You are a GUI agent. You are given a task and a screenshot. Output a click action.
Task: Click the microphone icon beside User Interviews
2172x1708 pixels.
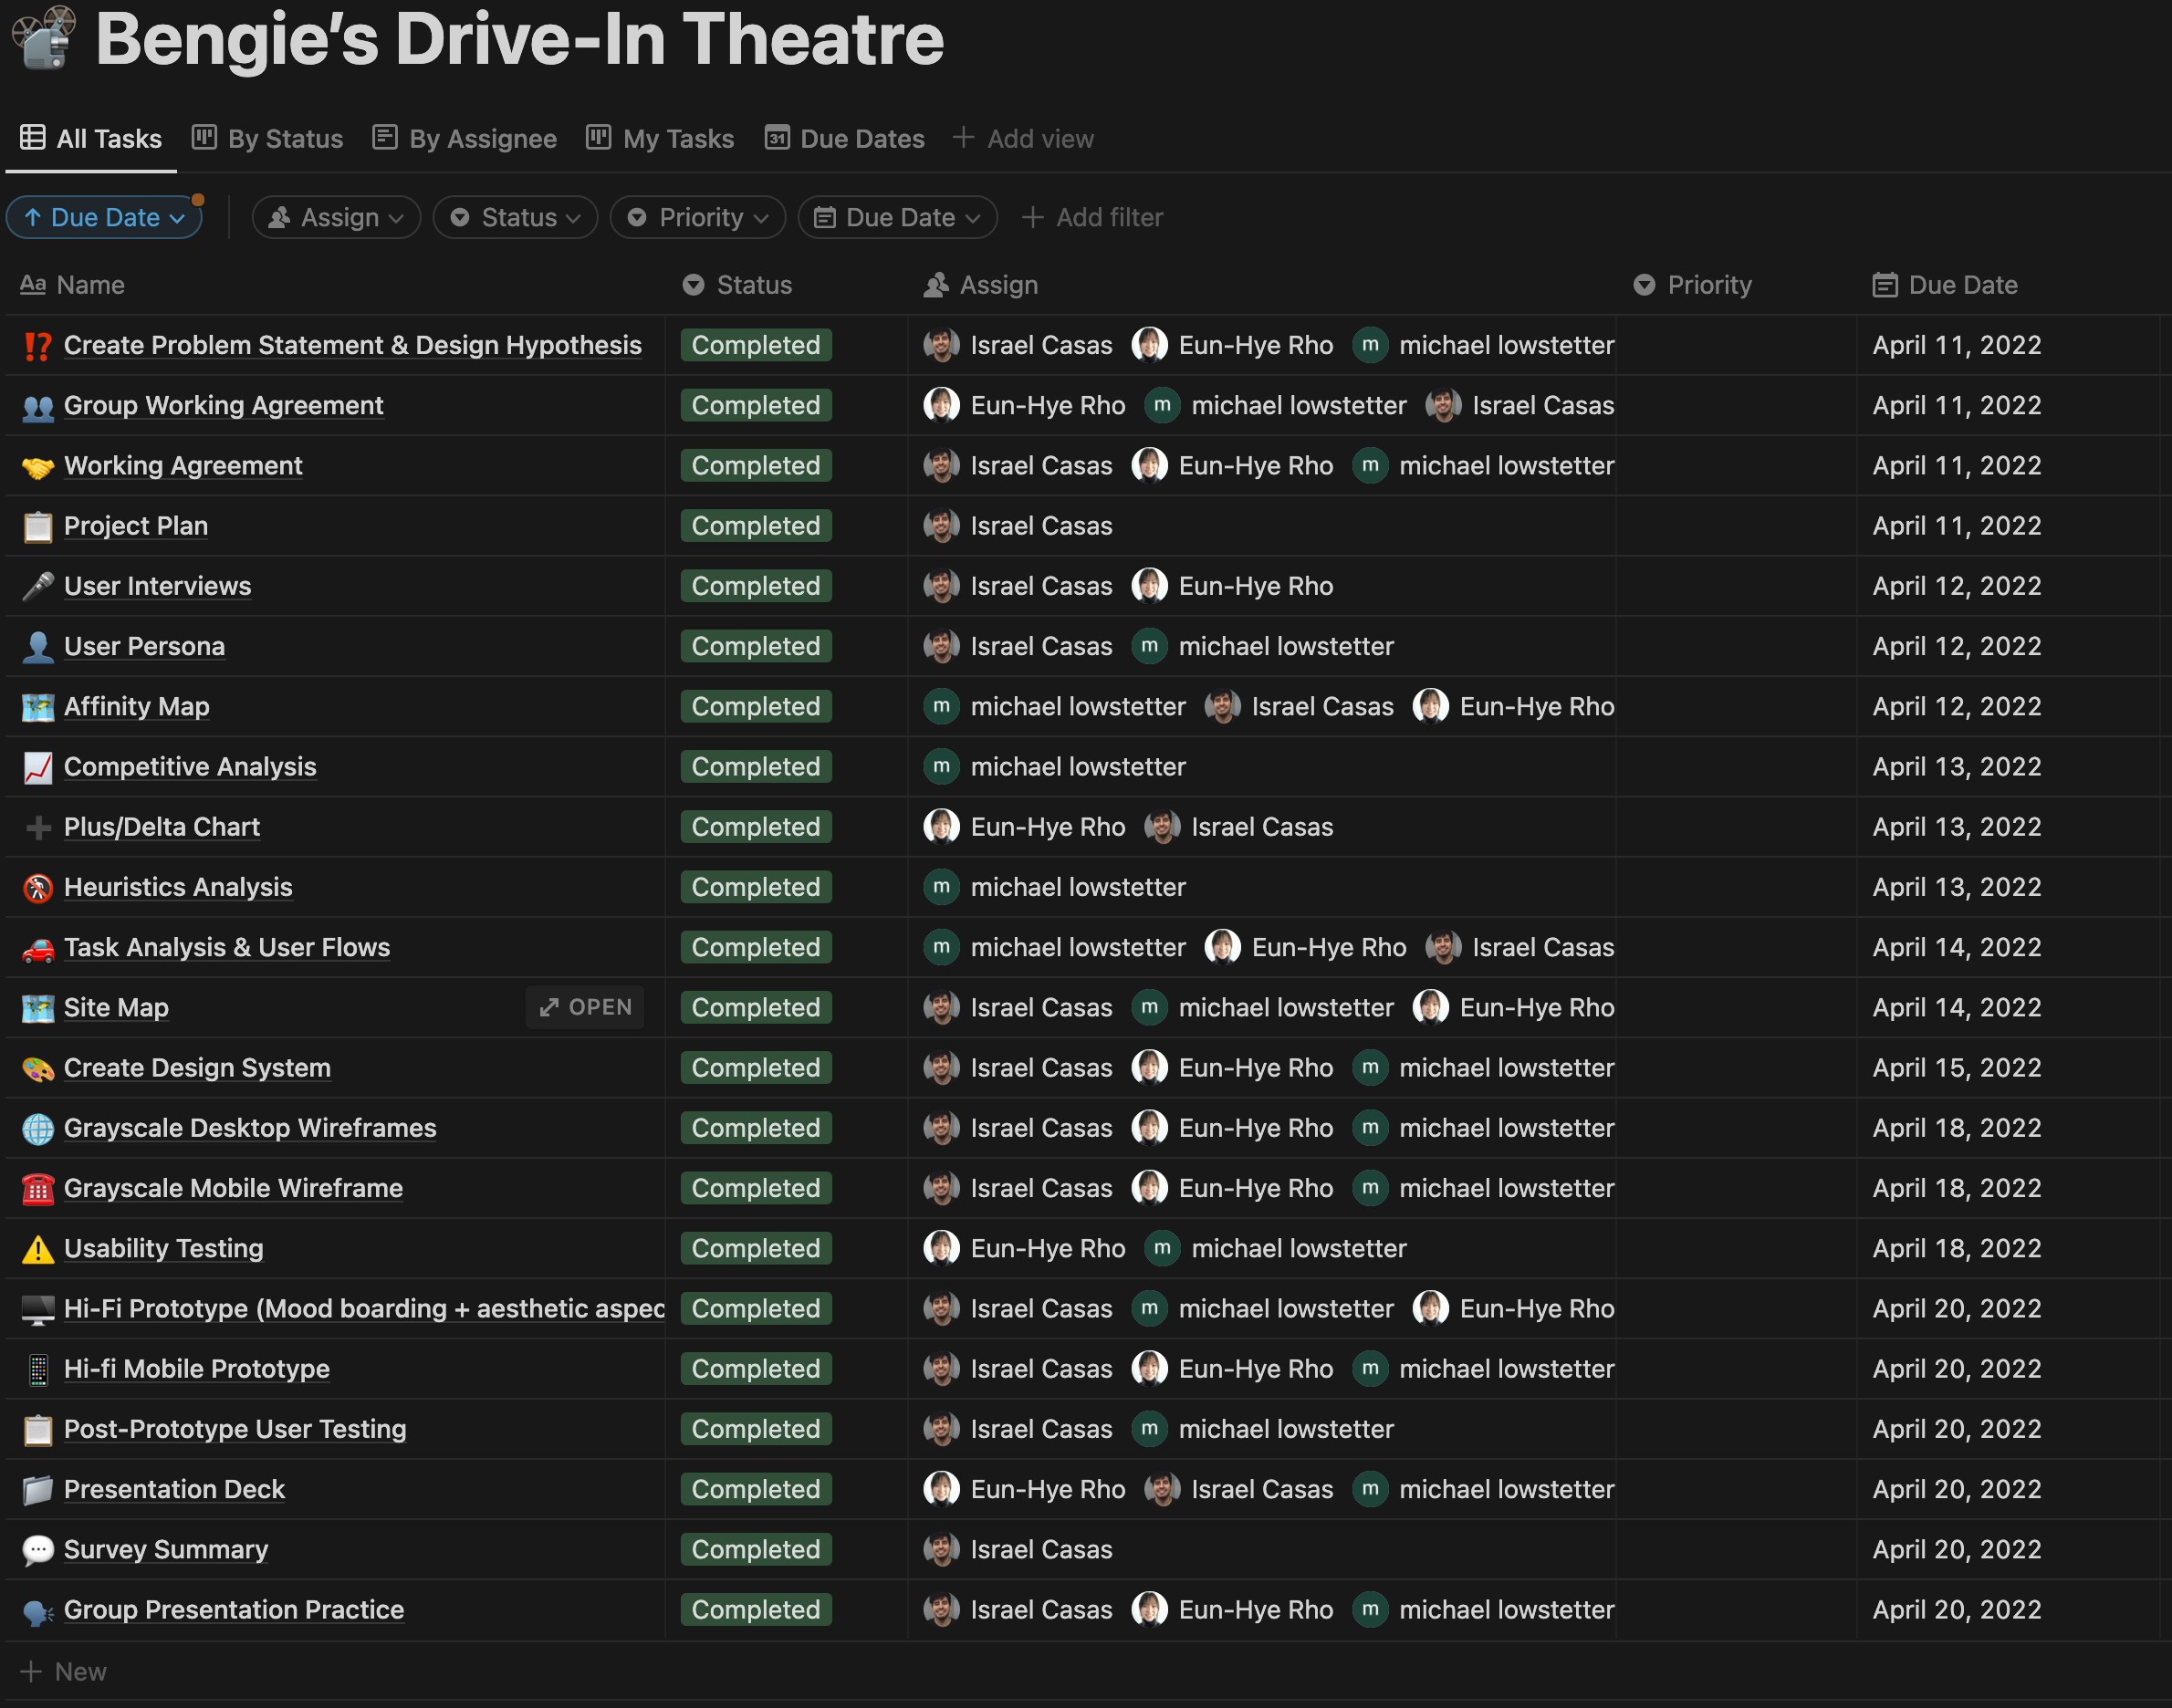pyautogui.click(x=37, y=586)
